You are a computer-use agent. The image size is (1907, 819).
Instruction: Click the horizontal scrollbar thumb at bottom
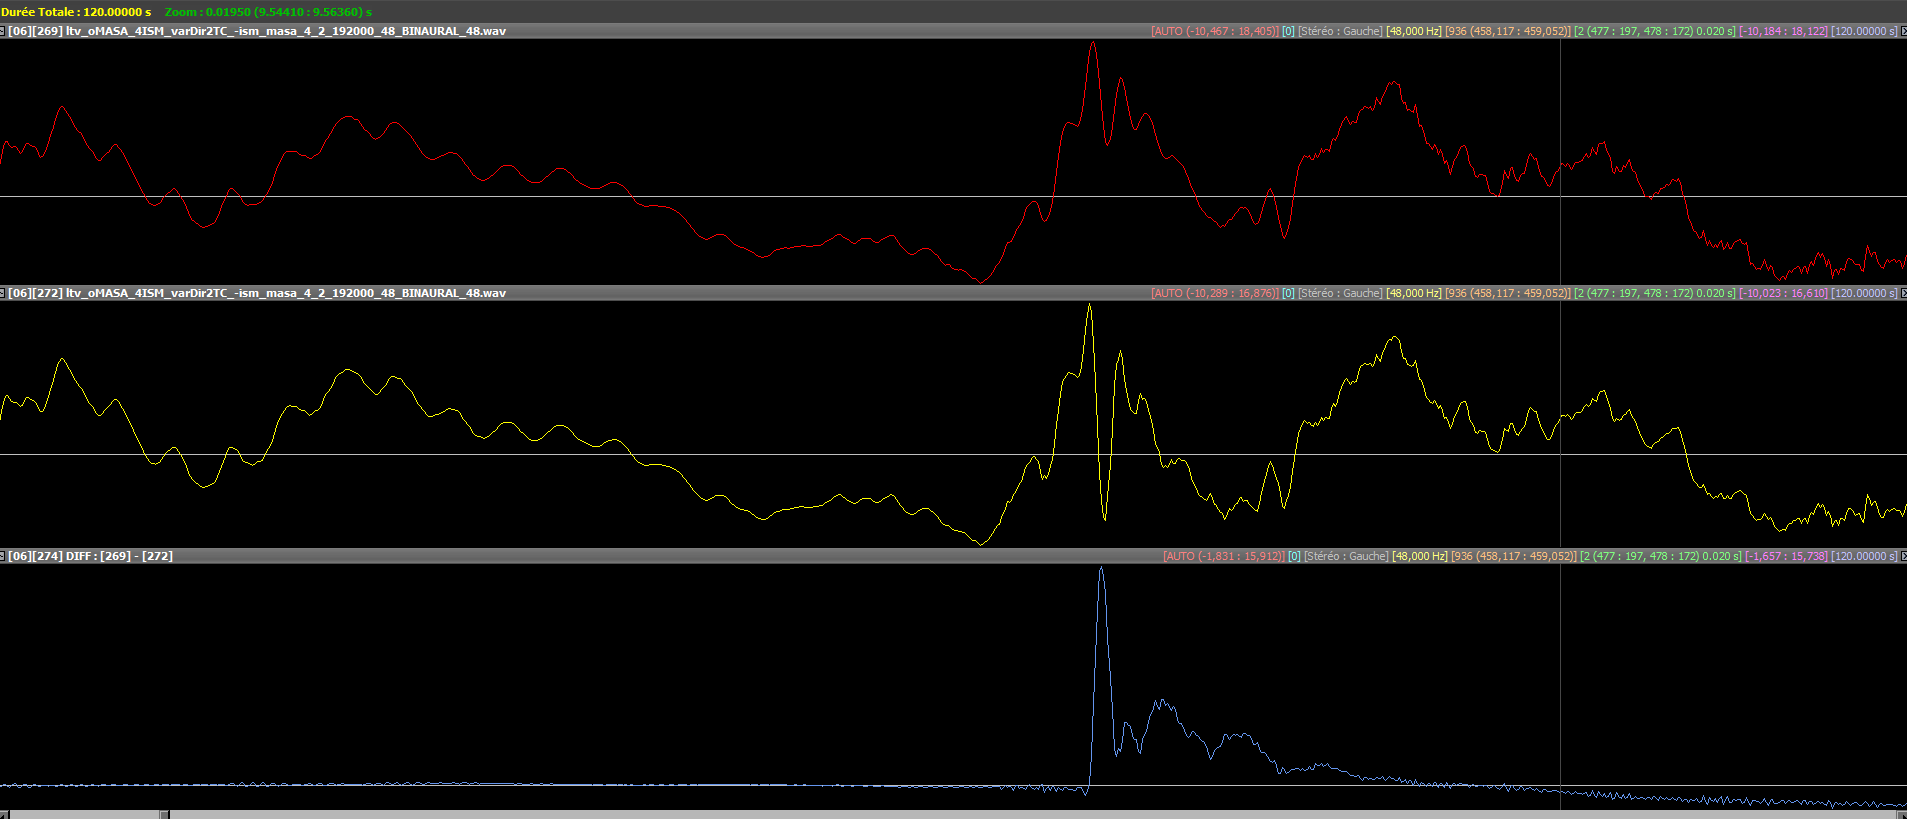point(85,814)
